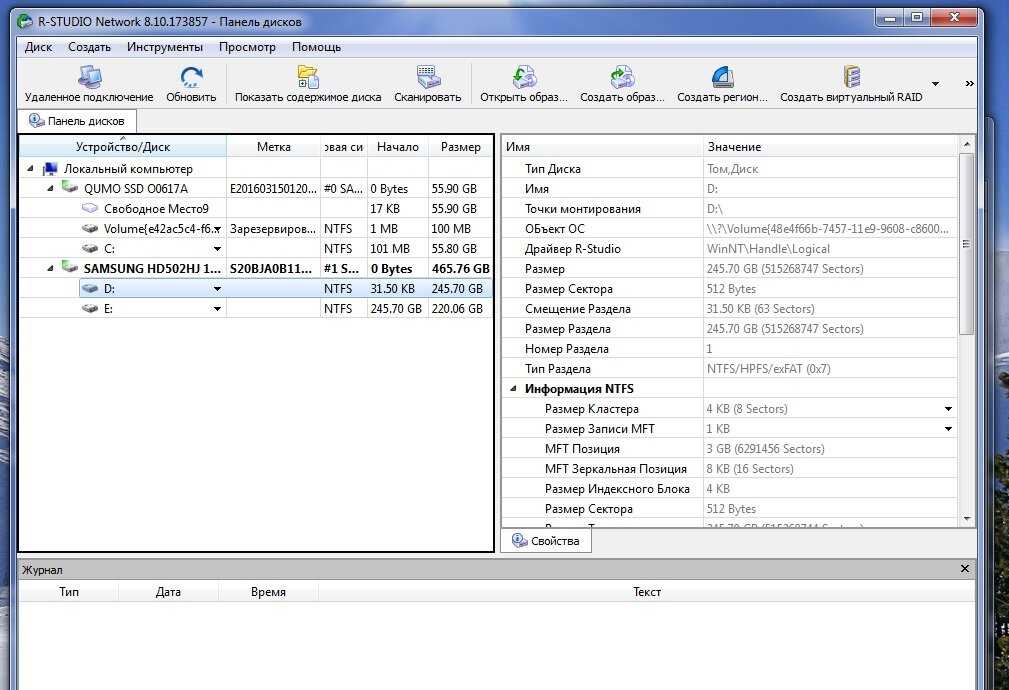Open the Размер Записи MFT dropdown
Screen dimensions: 1009x690
click(948, 429)
